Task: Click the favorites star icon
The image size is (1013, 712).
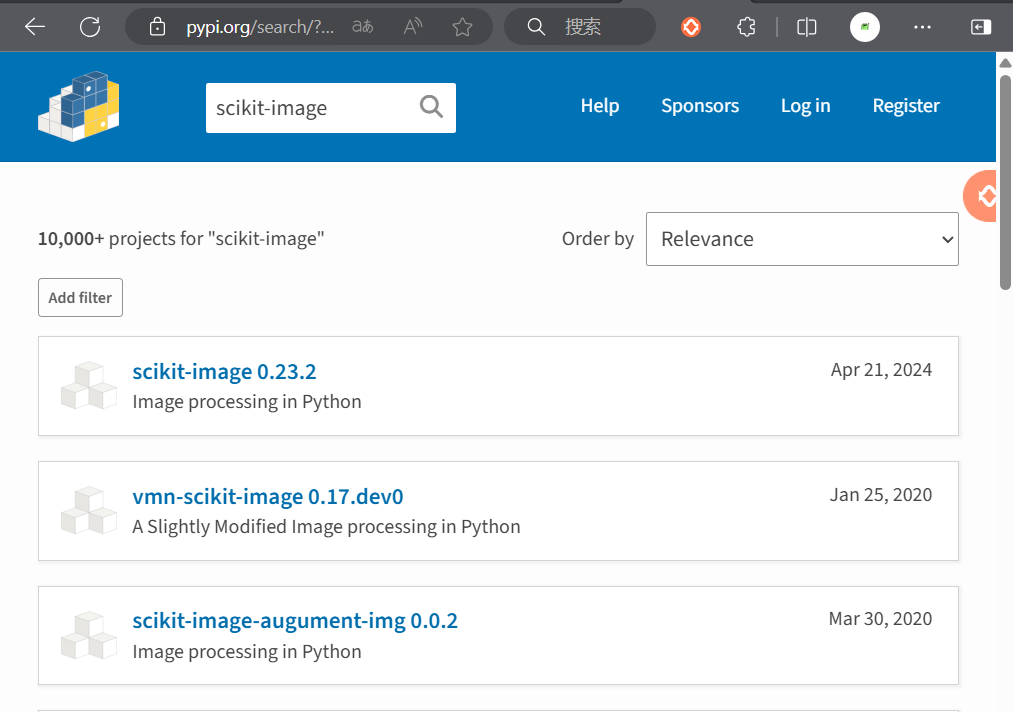Action: pyautogui.click(x=462, y=27)
